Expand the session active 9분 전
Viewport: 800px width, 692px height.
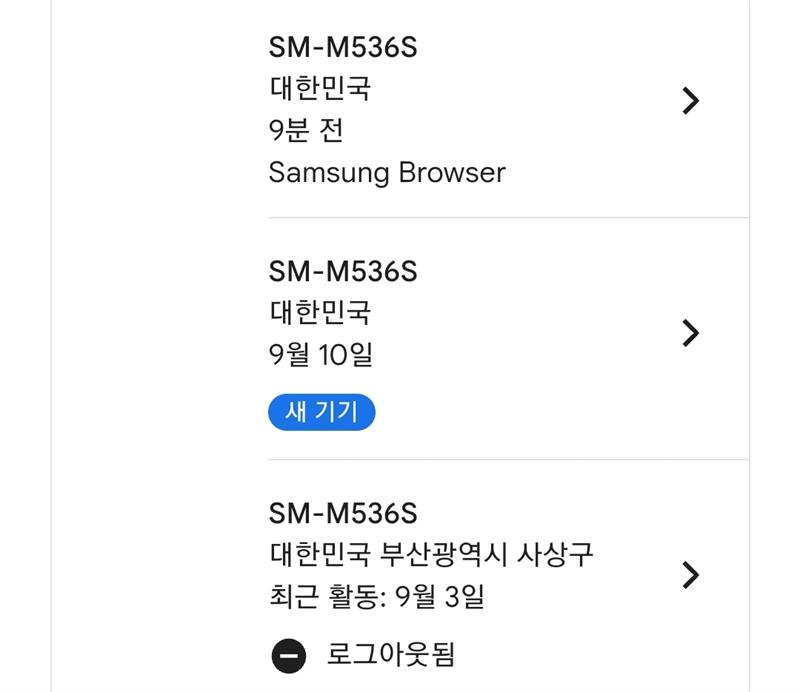point(689,101)
